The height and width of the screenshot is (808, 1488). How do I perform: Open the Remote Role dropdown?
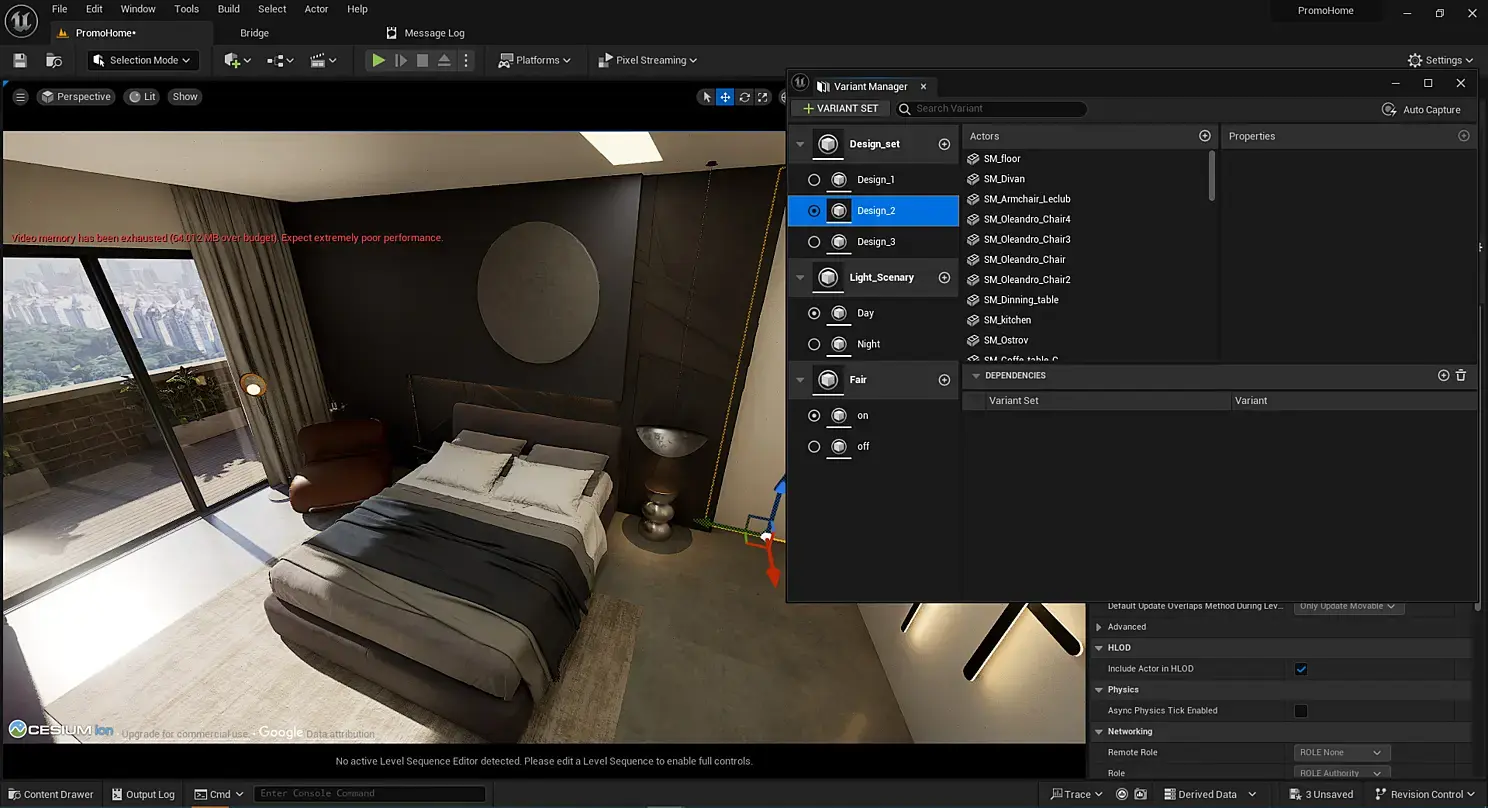point(1340,752)
